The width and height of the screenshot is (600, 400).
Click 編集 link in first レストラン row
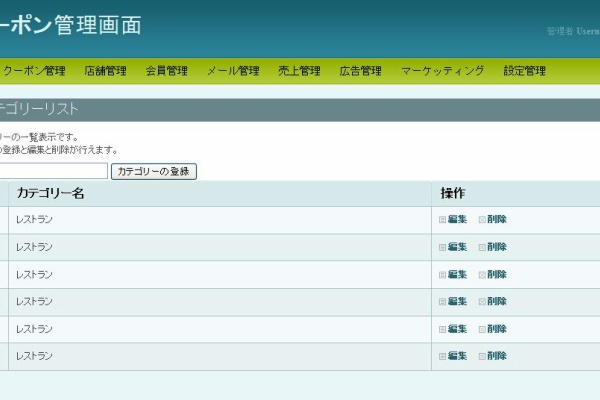point(457,219)
